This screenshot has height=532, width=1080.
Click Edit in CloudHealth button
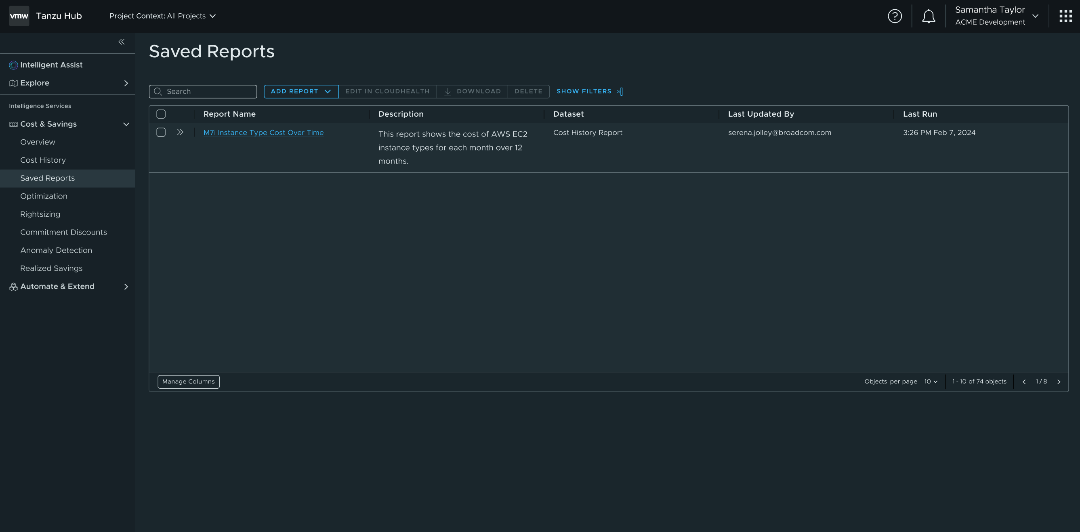point(388,92)
